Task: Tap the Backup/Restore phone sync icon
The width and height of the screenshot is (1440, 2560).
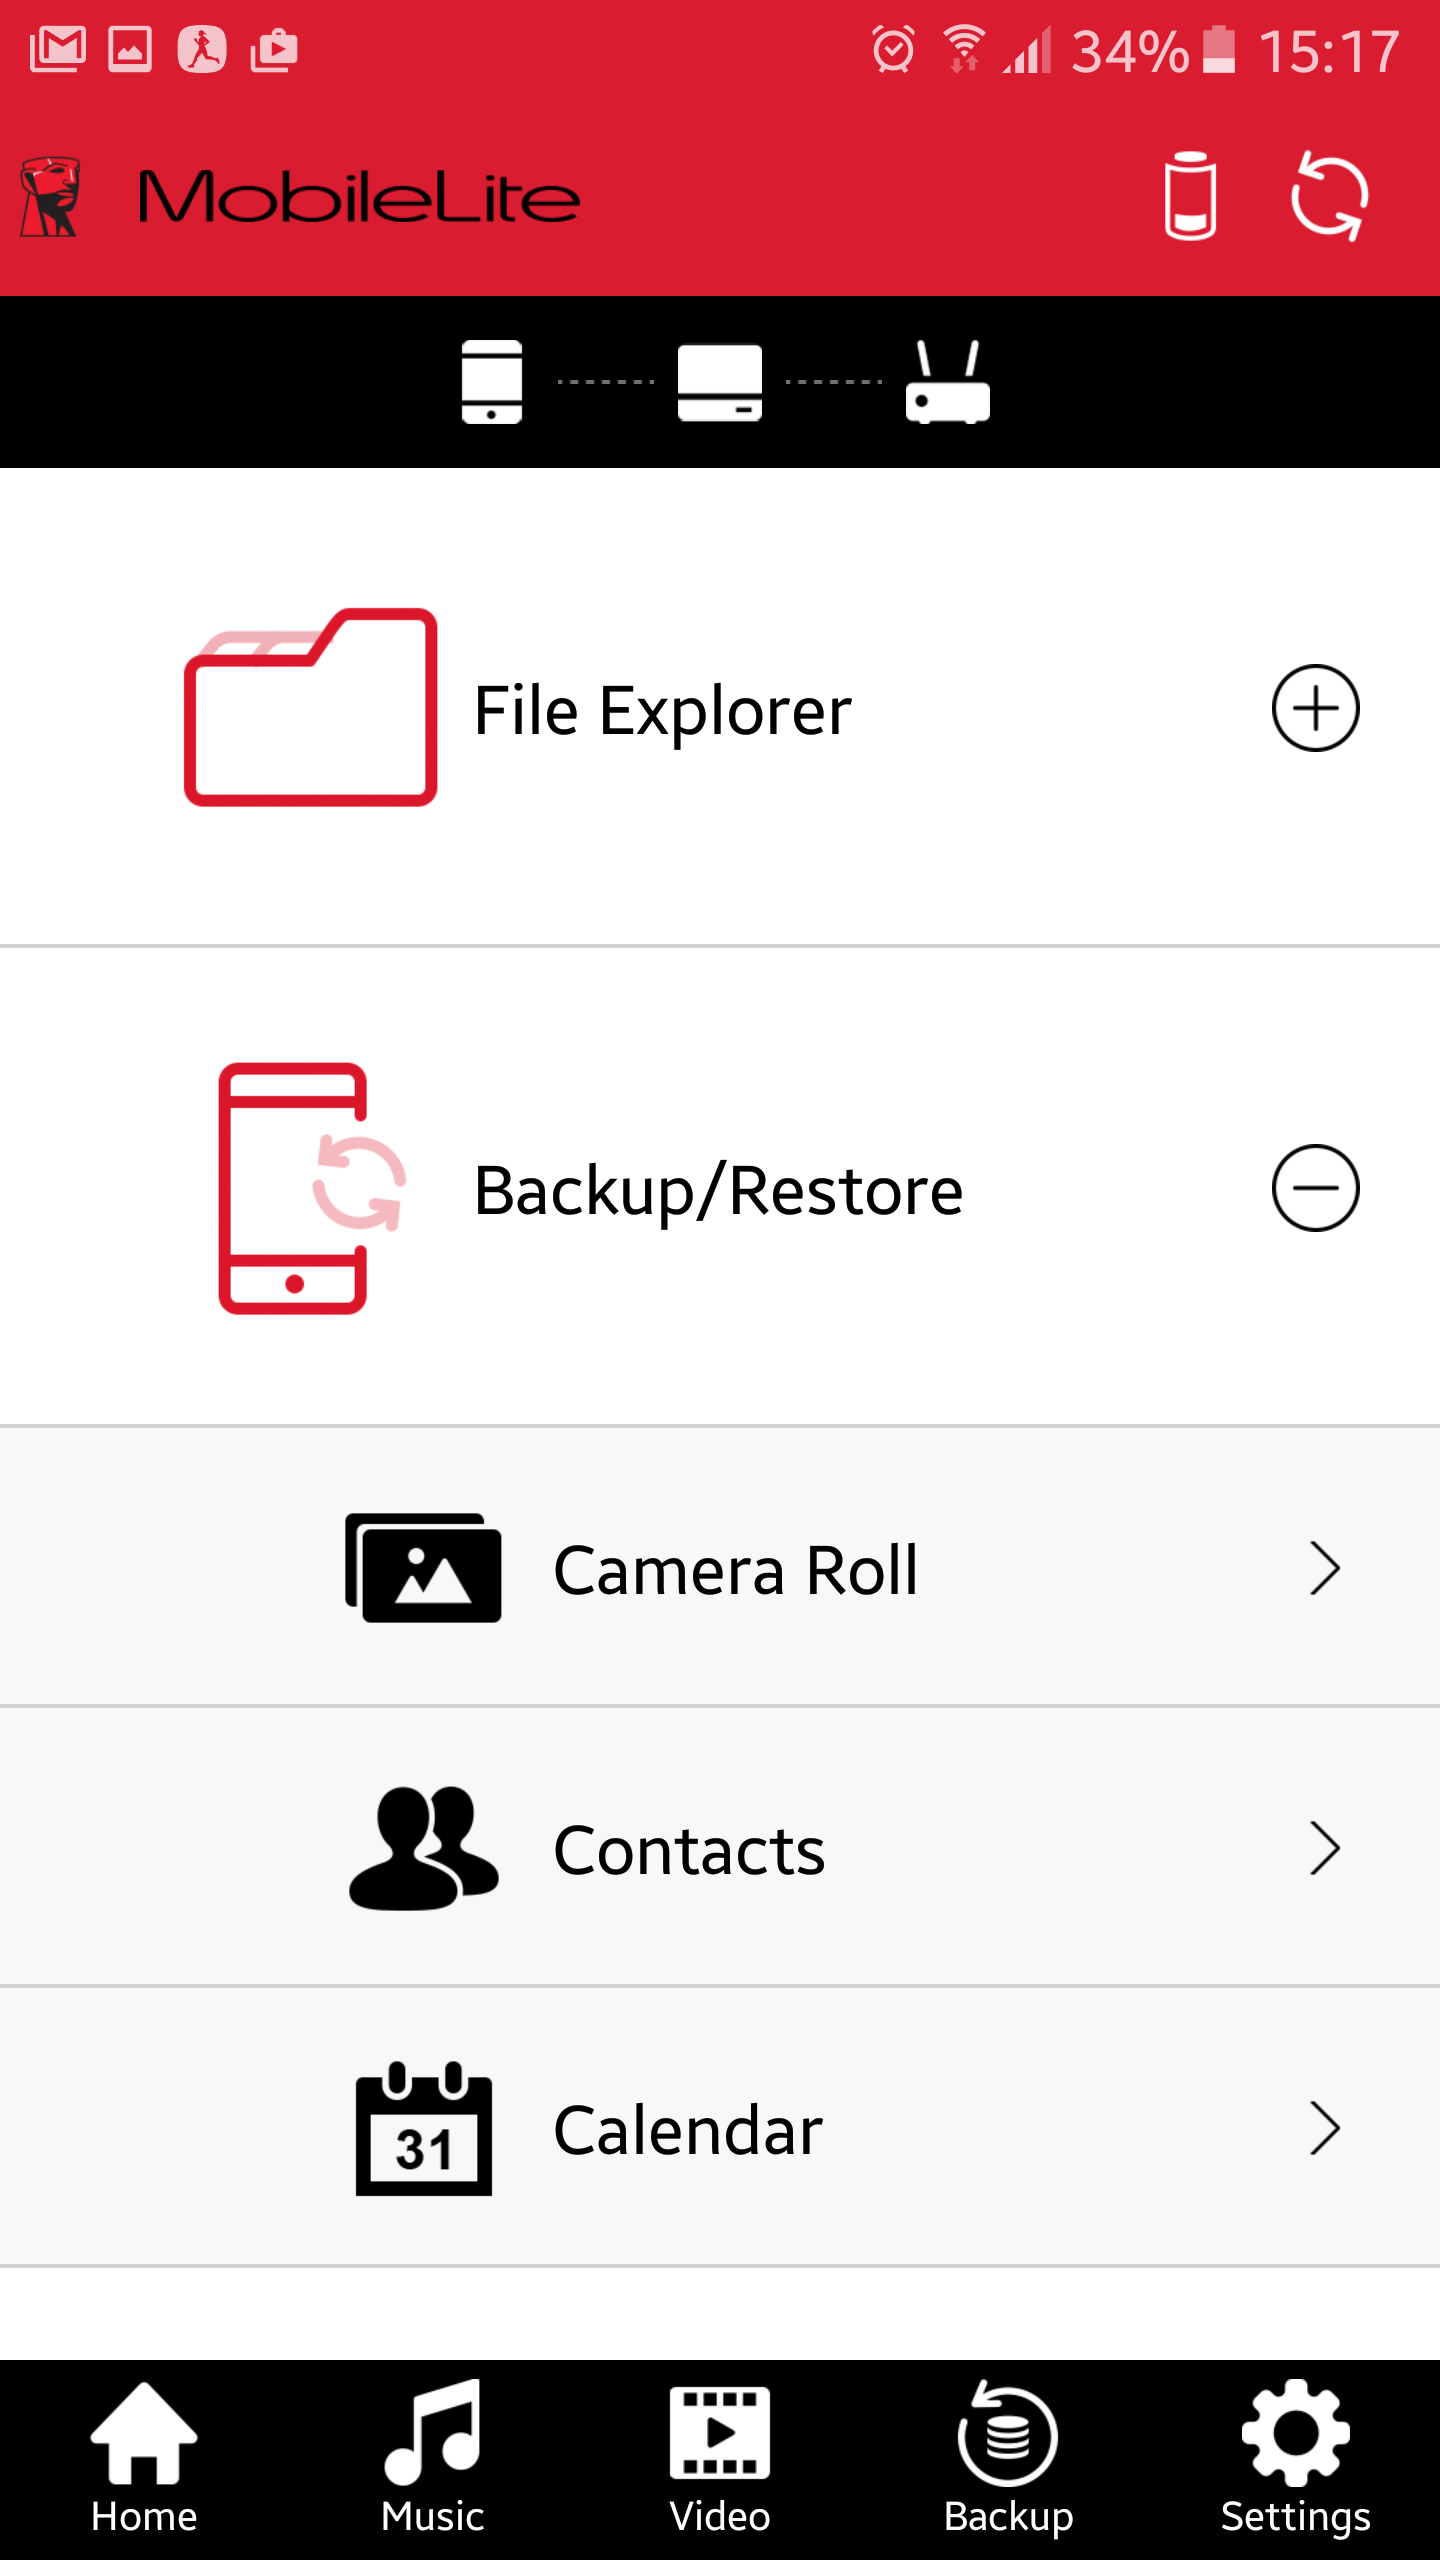Action: [311, 1188]
